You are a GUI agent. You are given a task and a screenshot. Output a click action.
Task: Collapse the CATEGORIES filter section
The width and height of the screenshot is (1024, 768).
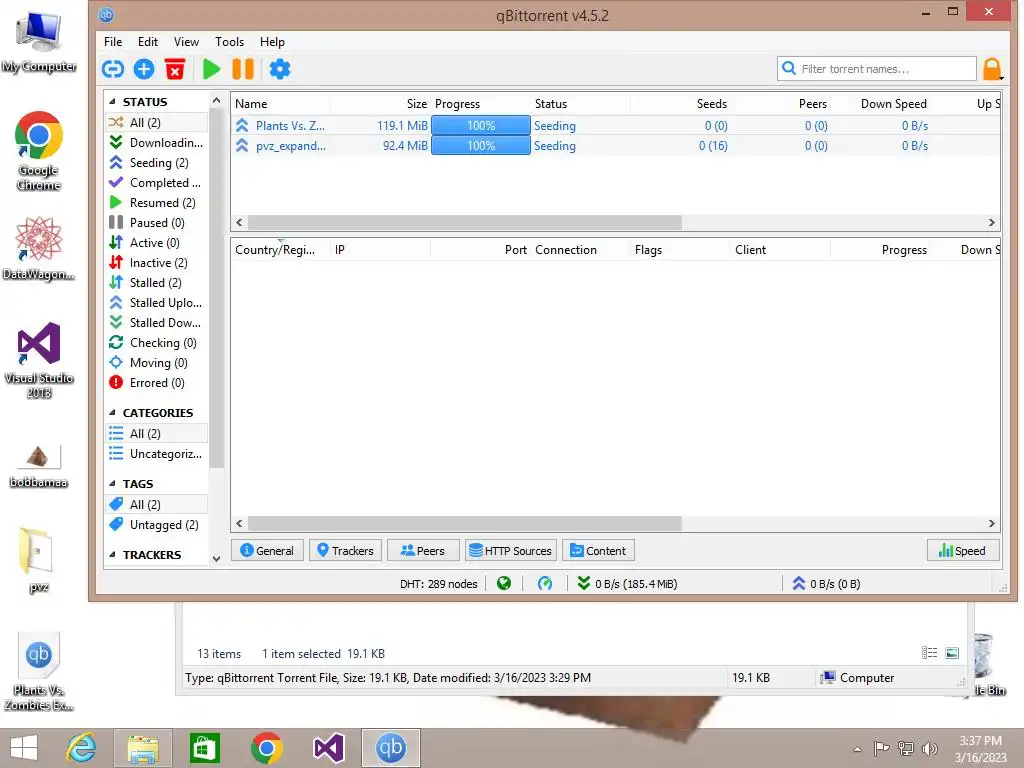pyautogui.click(x=112, y=413)
